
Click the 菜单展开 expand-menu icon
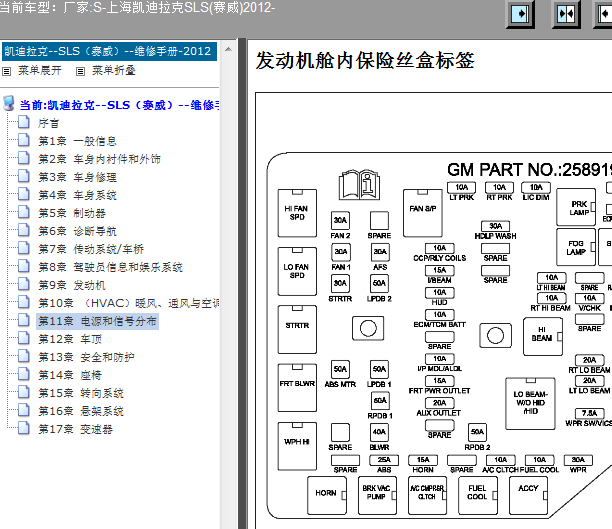(x=7, y=71)
